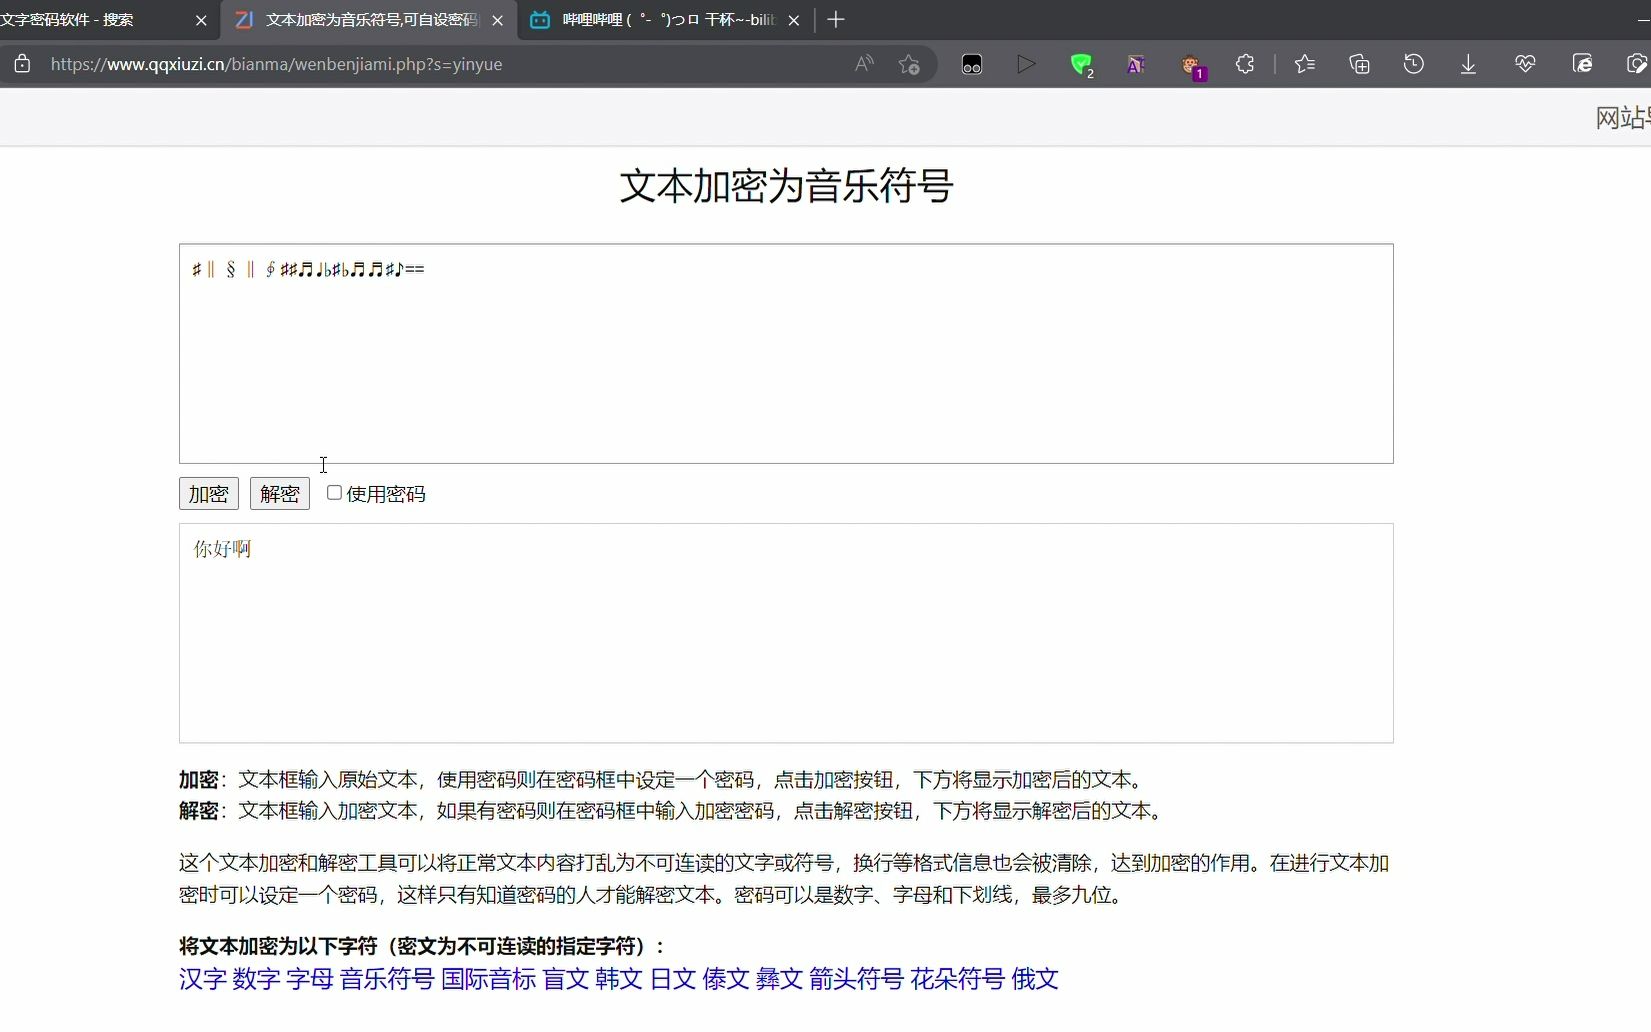Open a new tab with plus button
The height and width of the screenshot is (1032, 1651).
(836, 19)
